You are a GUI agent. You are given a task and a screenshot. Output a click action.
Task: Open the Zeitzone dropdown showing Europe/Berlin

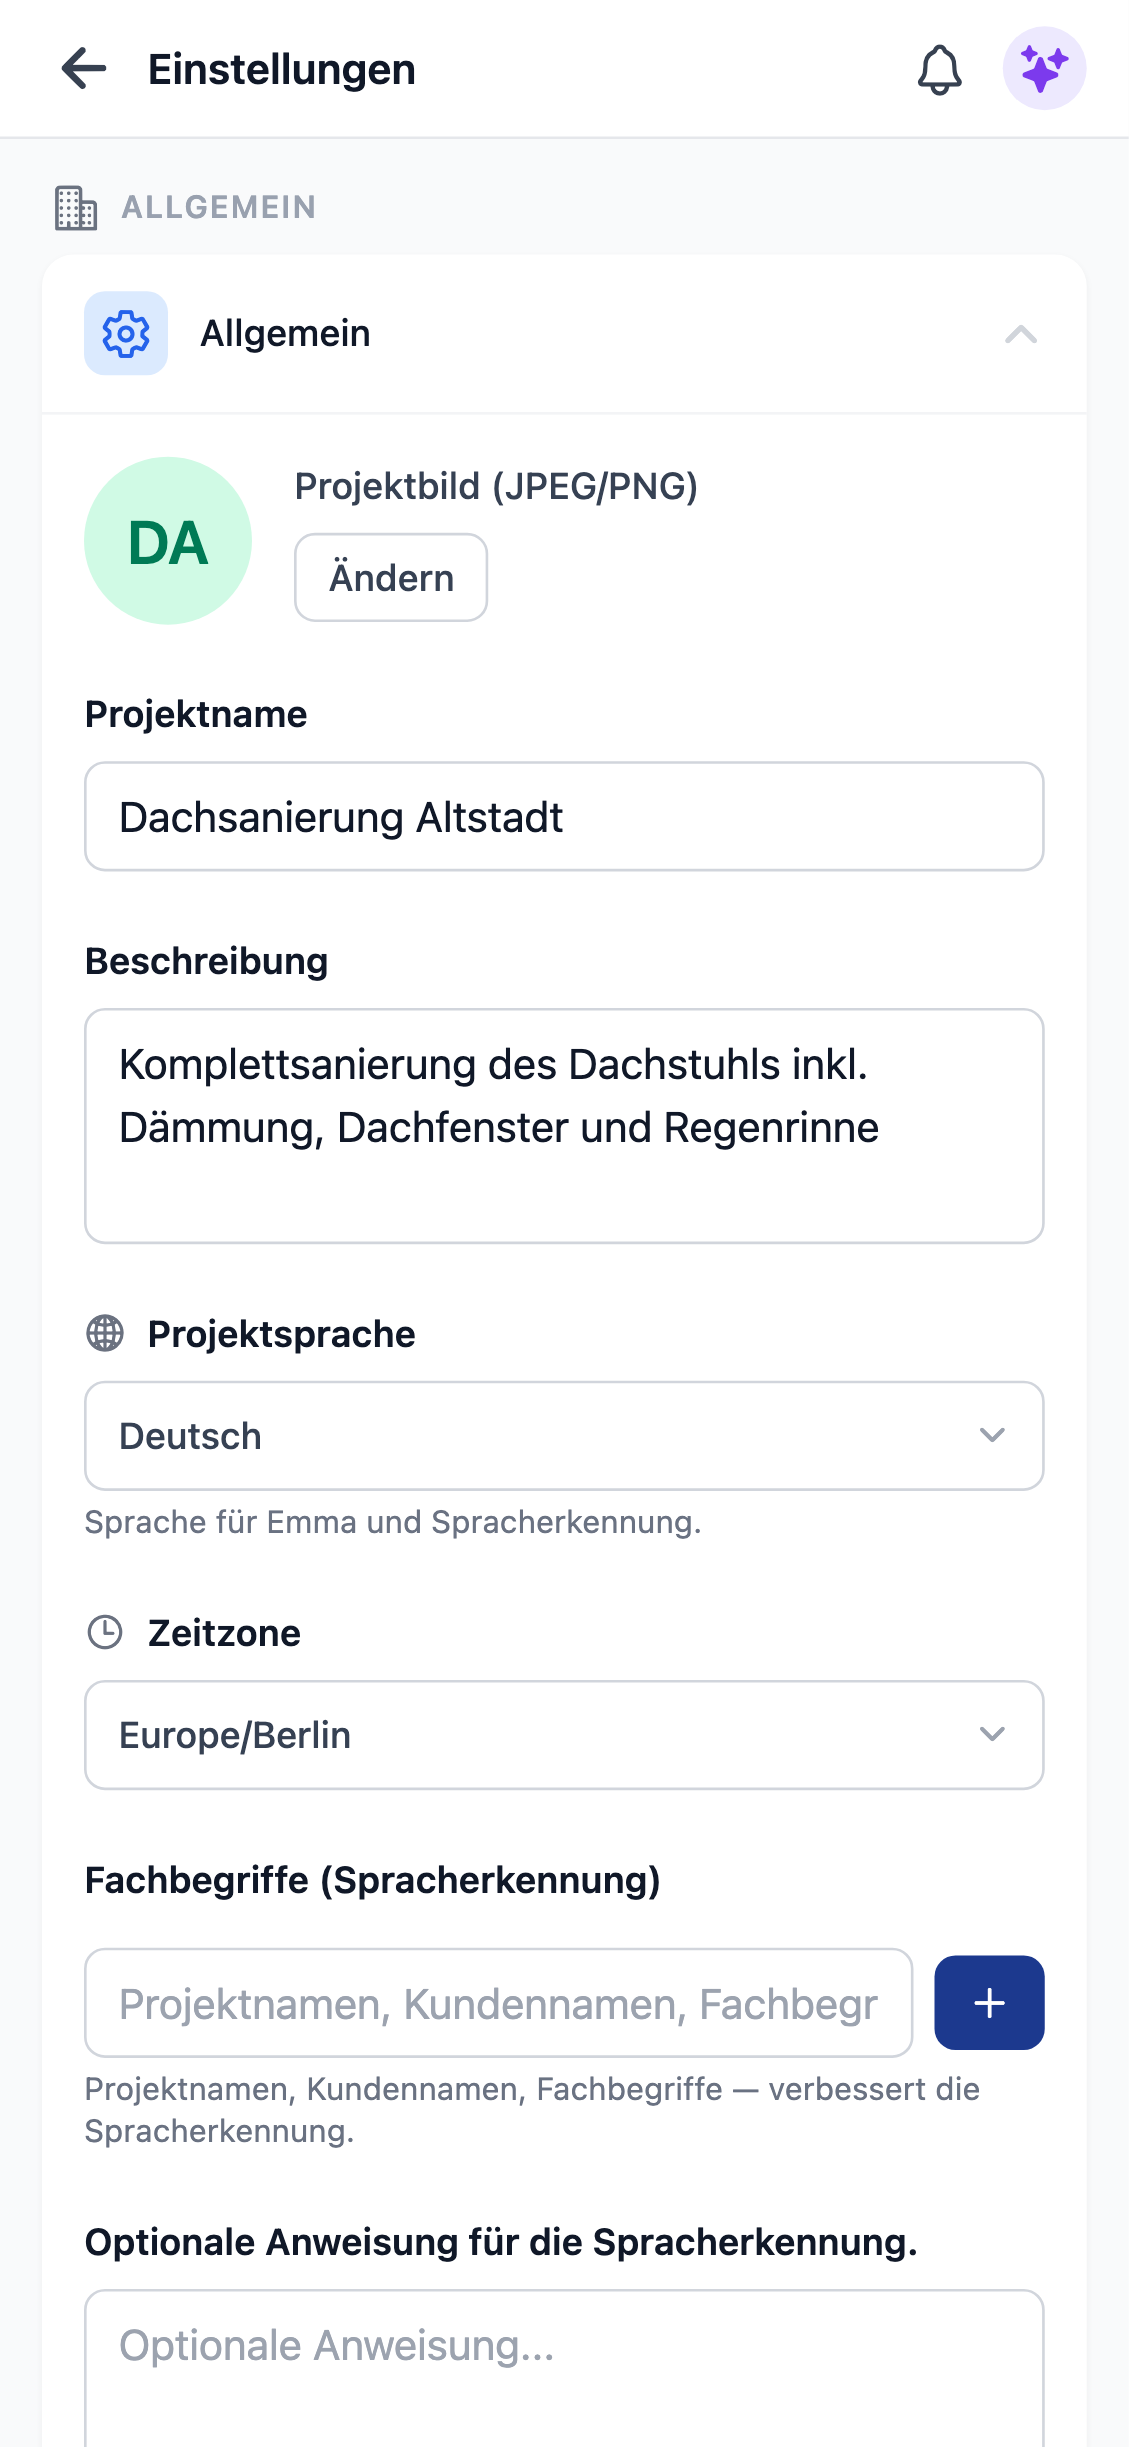click(x=564, y=1735)
